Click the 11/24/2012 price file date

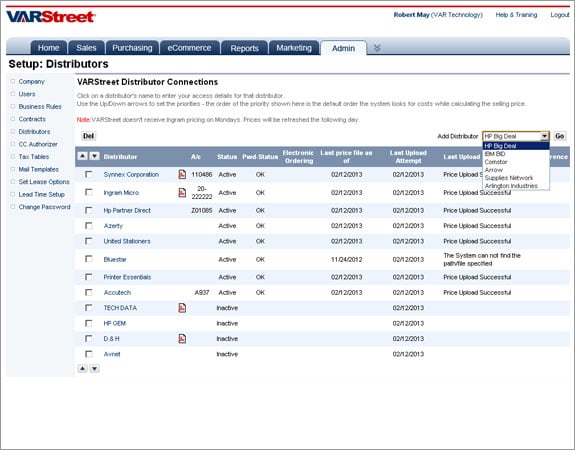347,259
